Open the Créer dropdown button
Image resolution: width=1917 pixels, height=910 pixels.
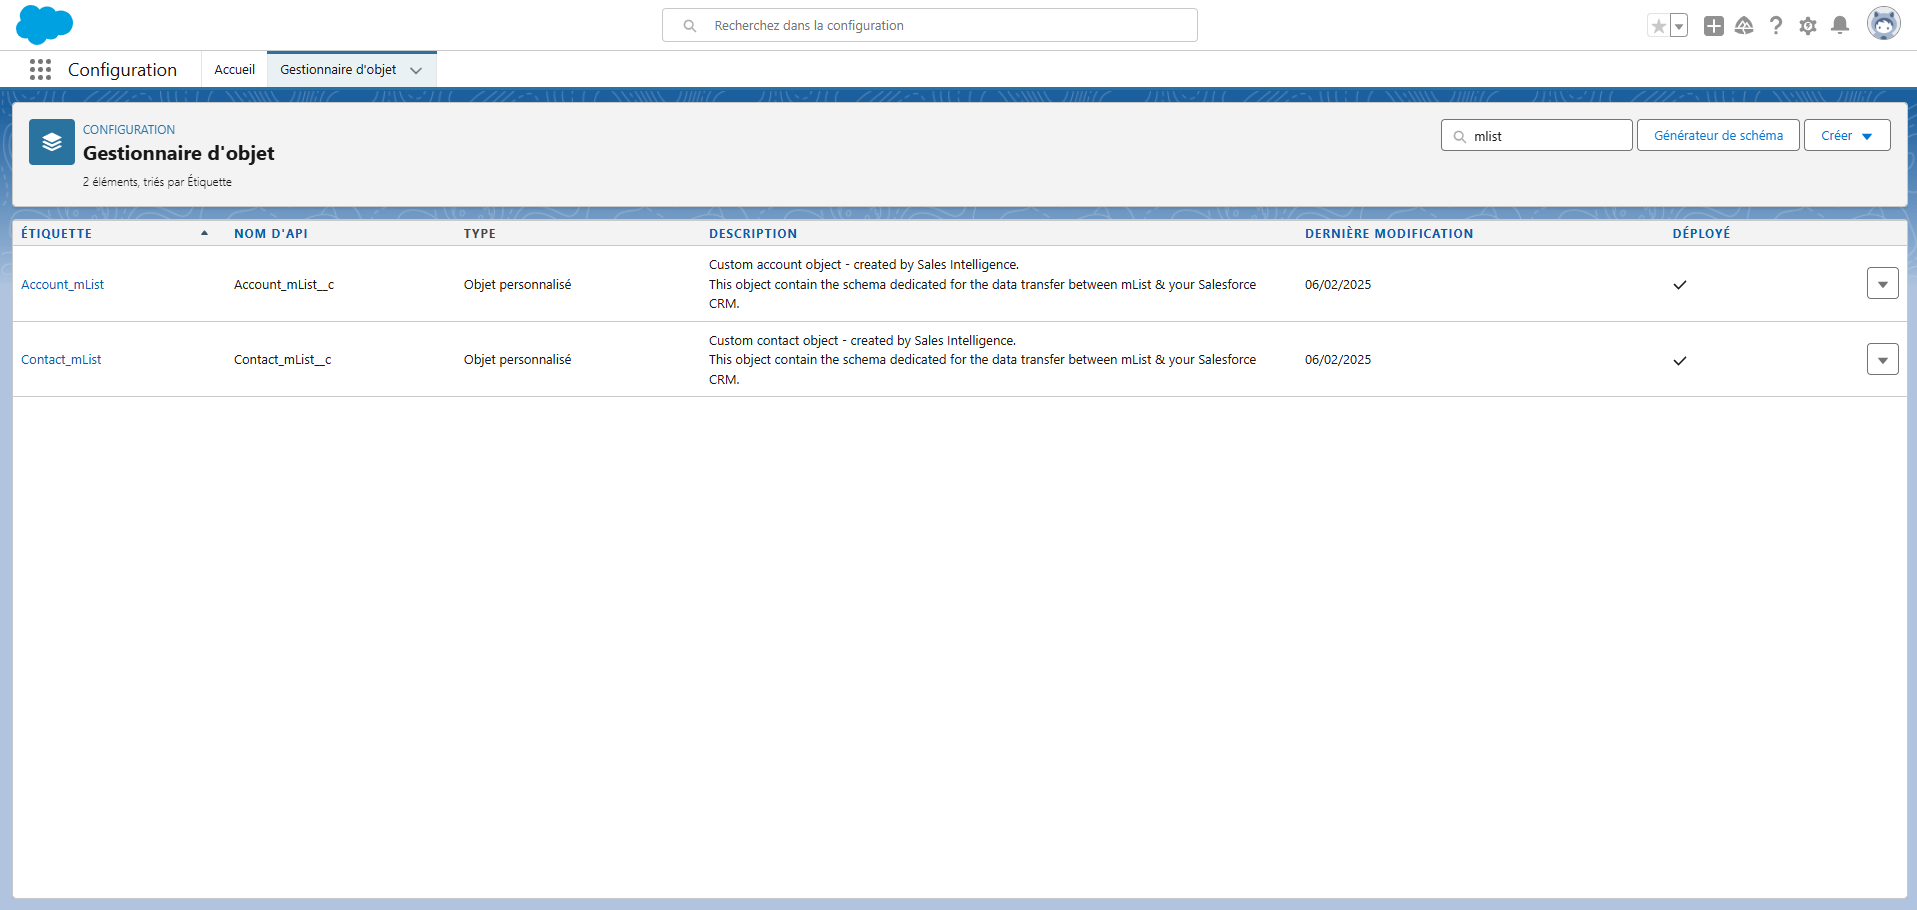[x=1847, y=135]
